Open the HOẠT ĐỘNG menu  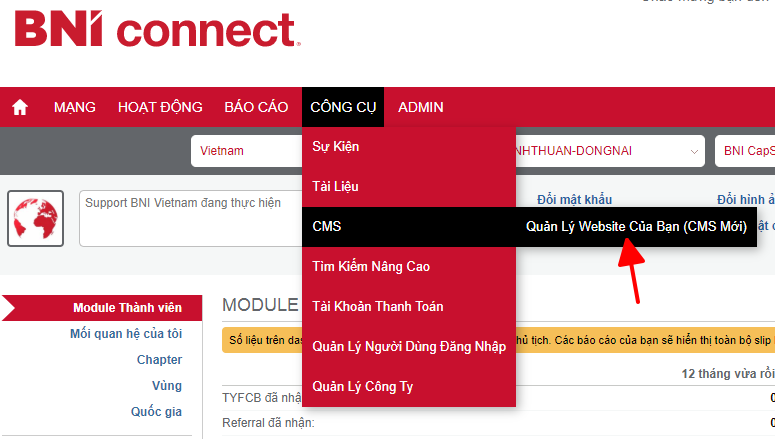pyautogui.click(x=160, y=107)
